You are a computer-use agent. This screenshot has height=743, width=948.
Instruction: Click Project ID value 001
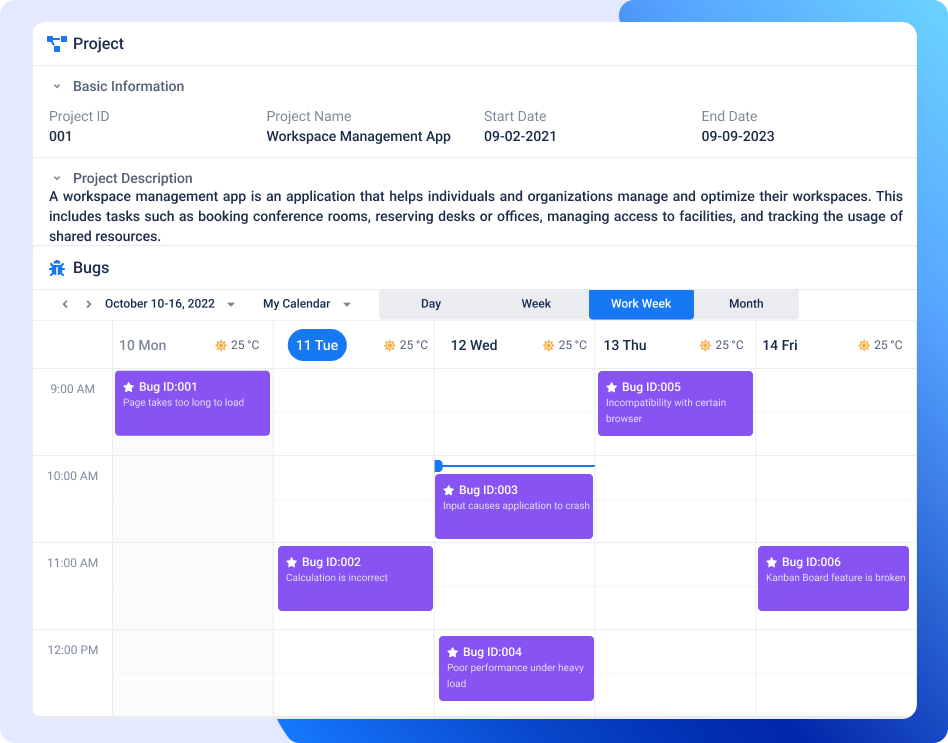60,136
